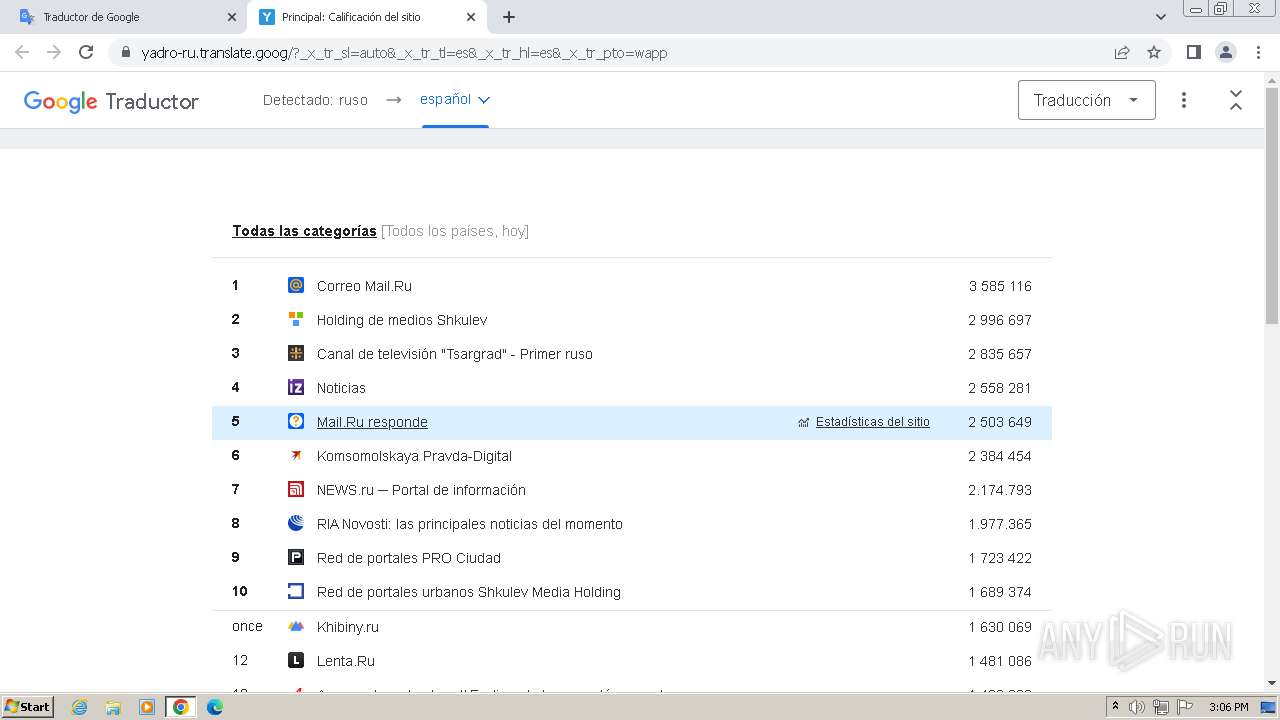Click the Google Traductor logo
The width and height of the screenshot is (1280, 720).
(111, 101)
